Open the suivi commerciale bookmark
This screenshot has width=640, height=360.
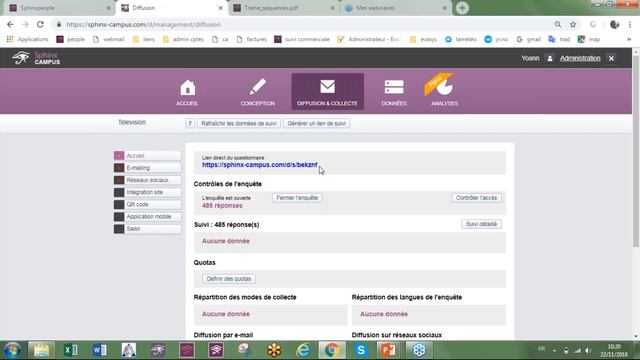click(302, 39)
